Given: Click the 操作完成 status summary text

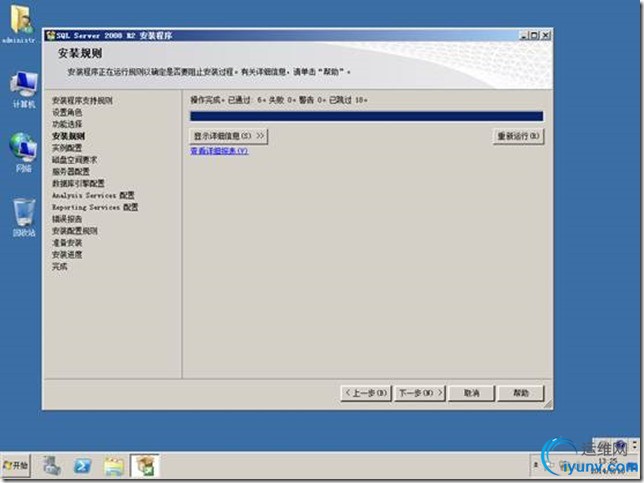Looking at the screenshot, I should (279, 100).
